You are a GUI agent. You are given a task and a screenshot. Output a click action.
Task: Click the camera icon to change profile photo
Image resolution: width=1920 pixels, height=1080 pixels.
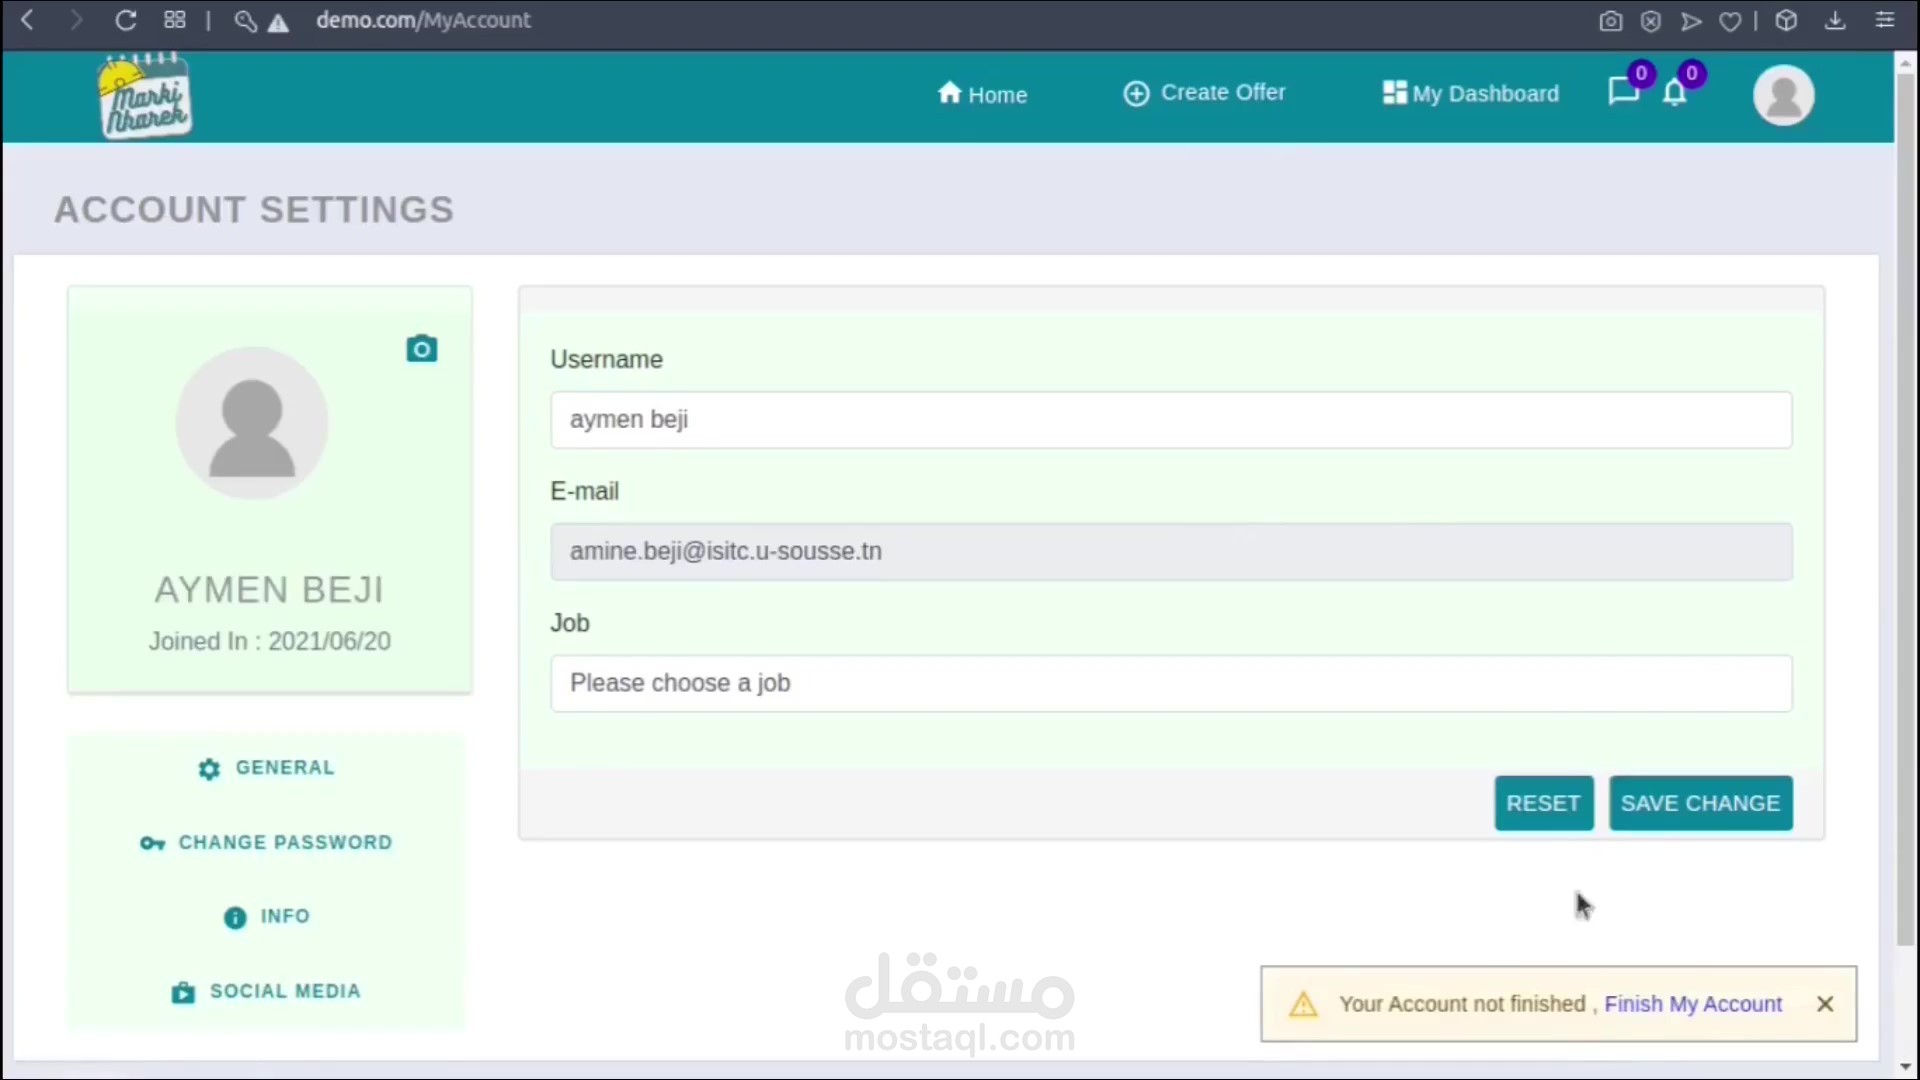coord(421,349)
